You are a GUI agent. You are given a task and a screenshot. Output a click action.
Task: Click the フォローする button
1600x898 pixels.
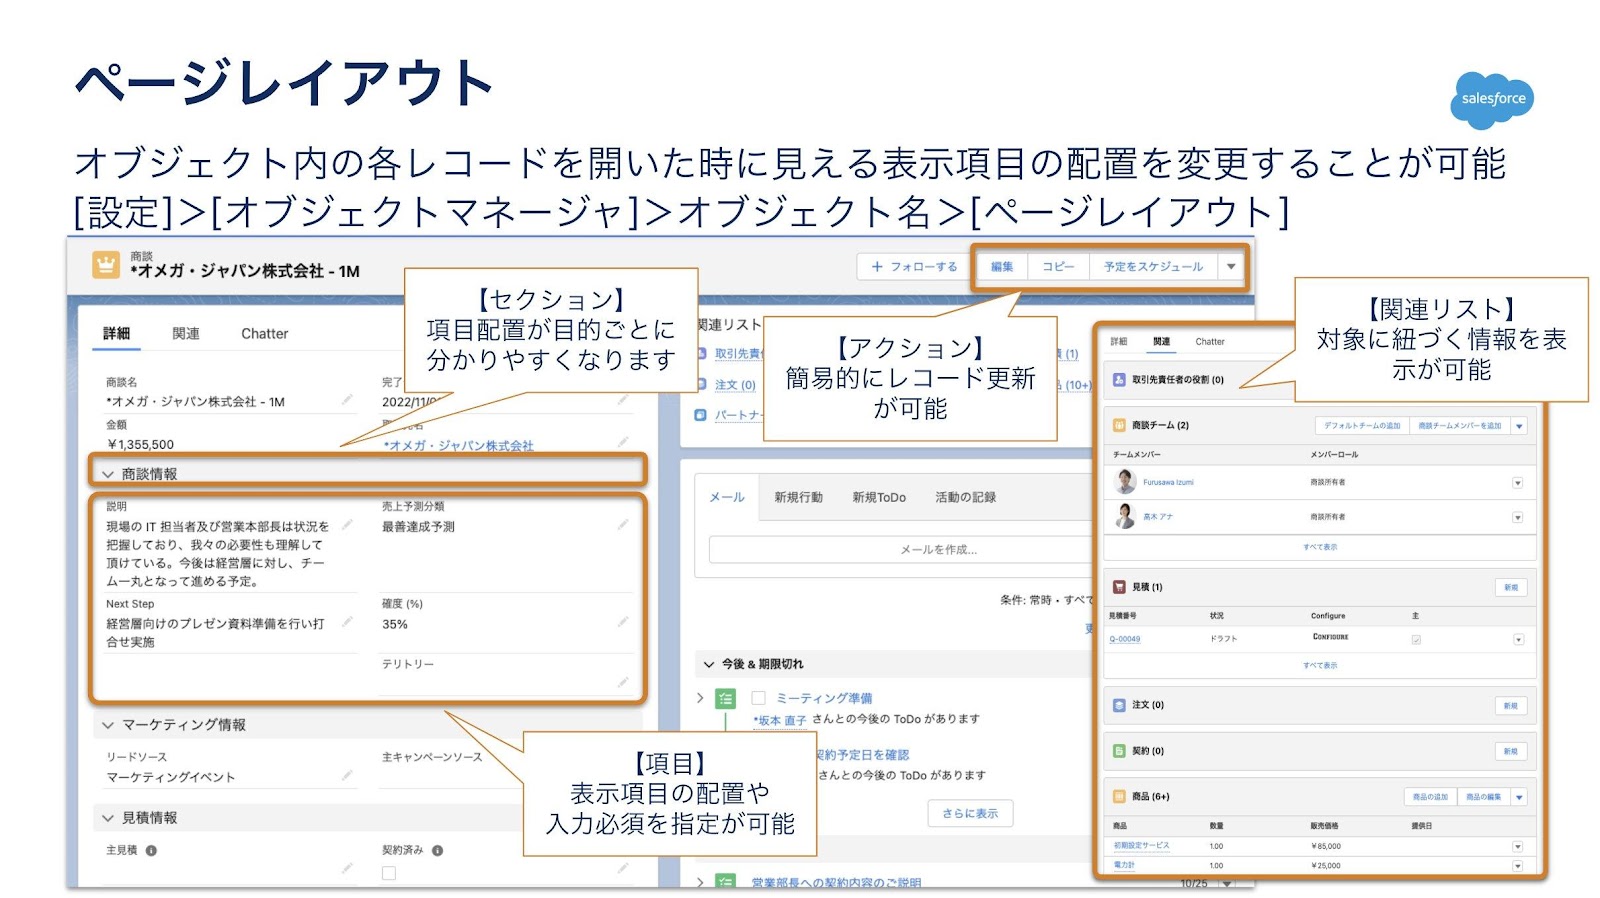pos(914,267)
